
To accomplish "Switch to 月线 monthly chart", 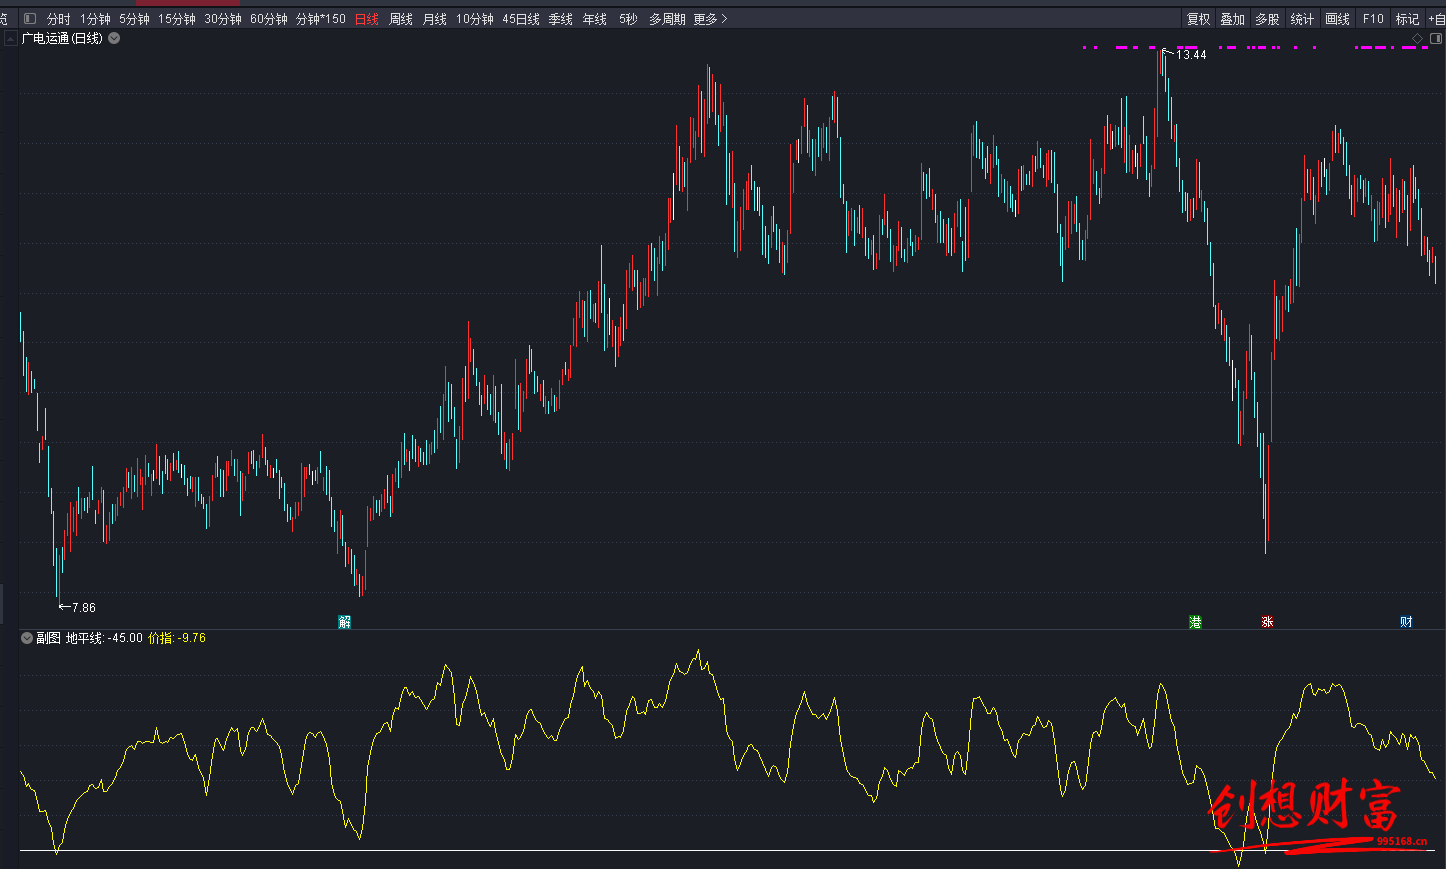I will click(x=435, y=19).
